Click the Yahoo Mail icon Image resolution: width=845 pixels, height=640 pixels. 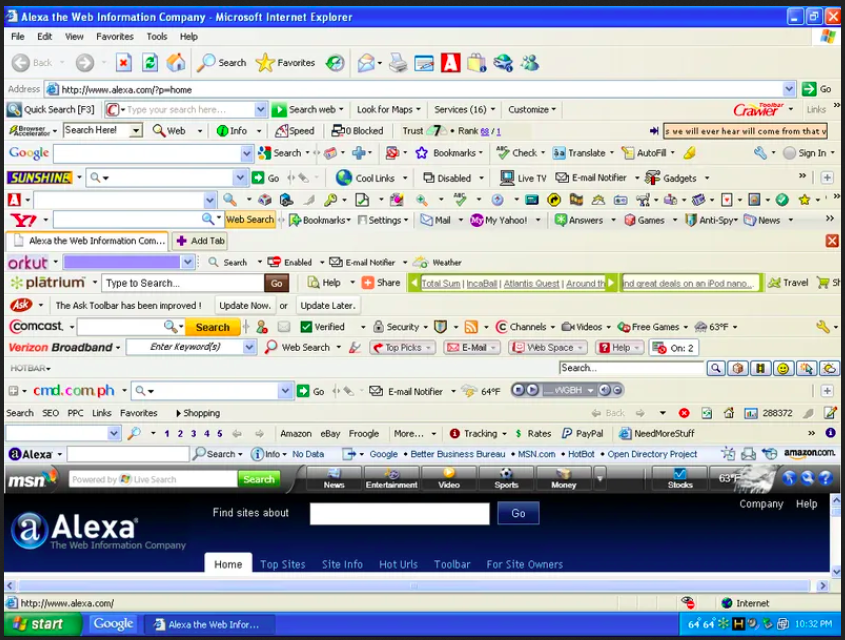426,220
